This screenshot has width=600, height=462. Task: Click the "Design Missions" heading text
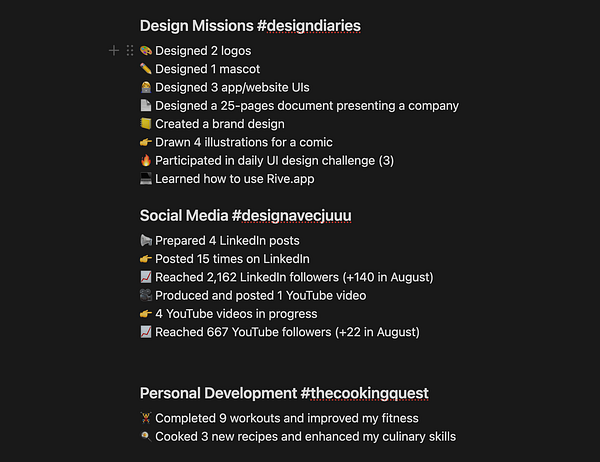point(195,25)
